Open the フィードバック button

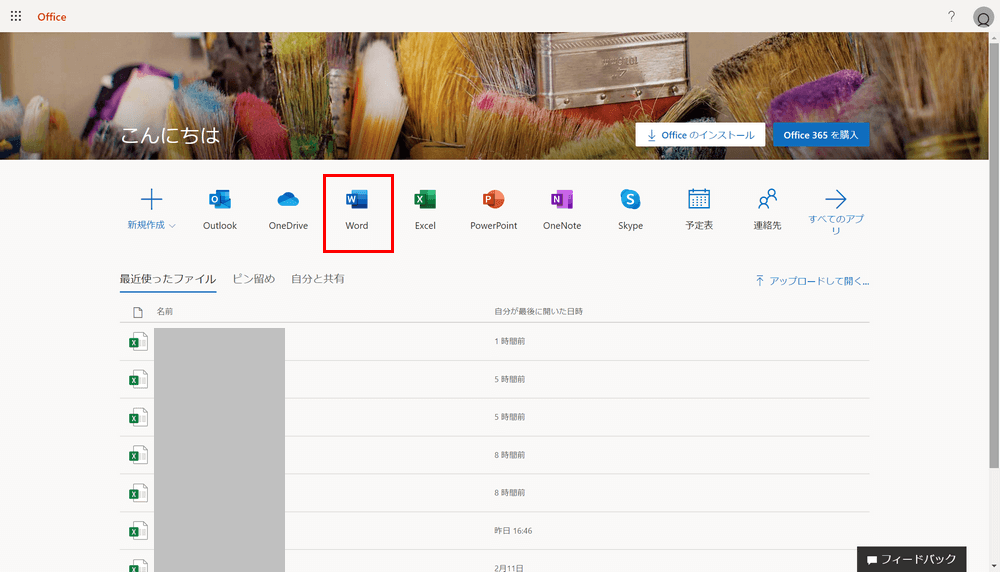tap(912, 559)
